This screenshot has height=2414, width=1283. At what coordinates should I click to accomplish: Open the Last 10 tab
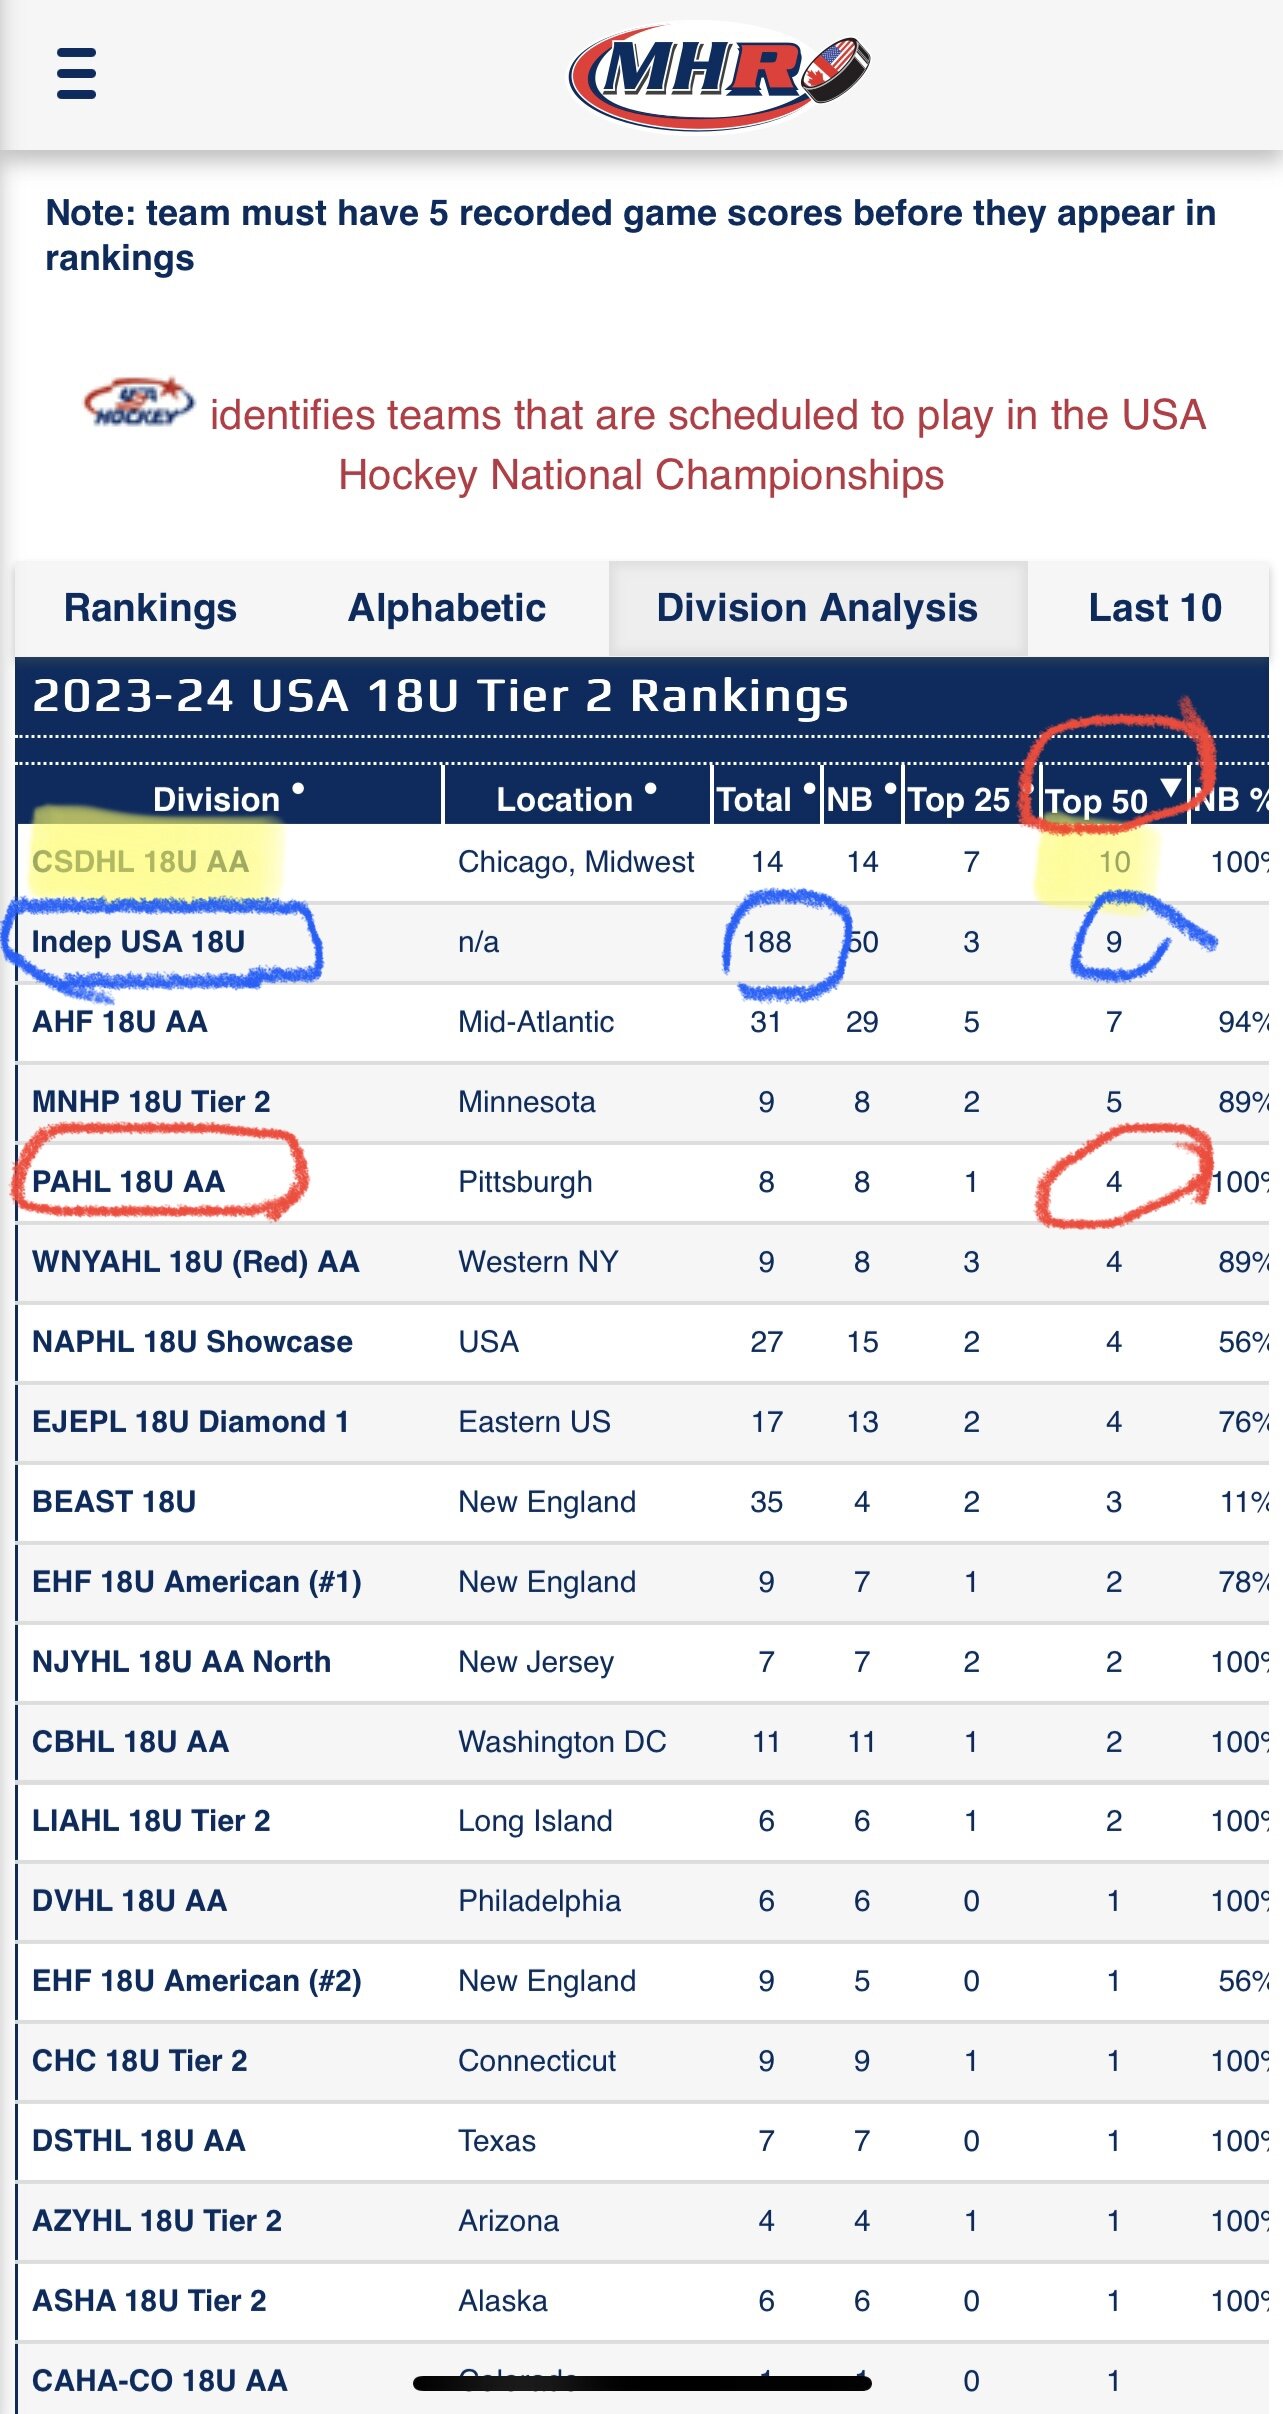pyautogui.click(x=1155, y=607)
